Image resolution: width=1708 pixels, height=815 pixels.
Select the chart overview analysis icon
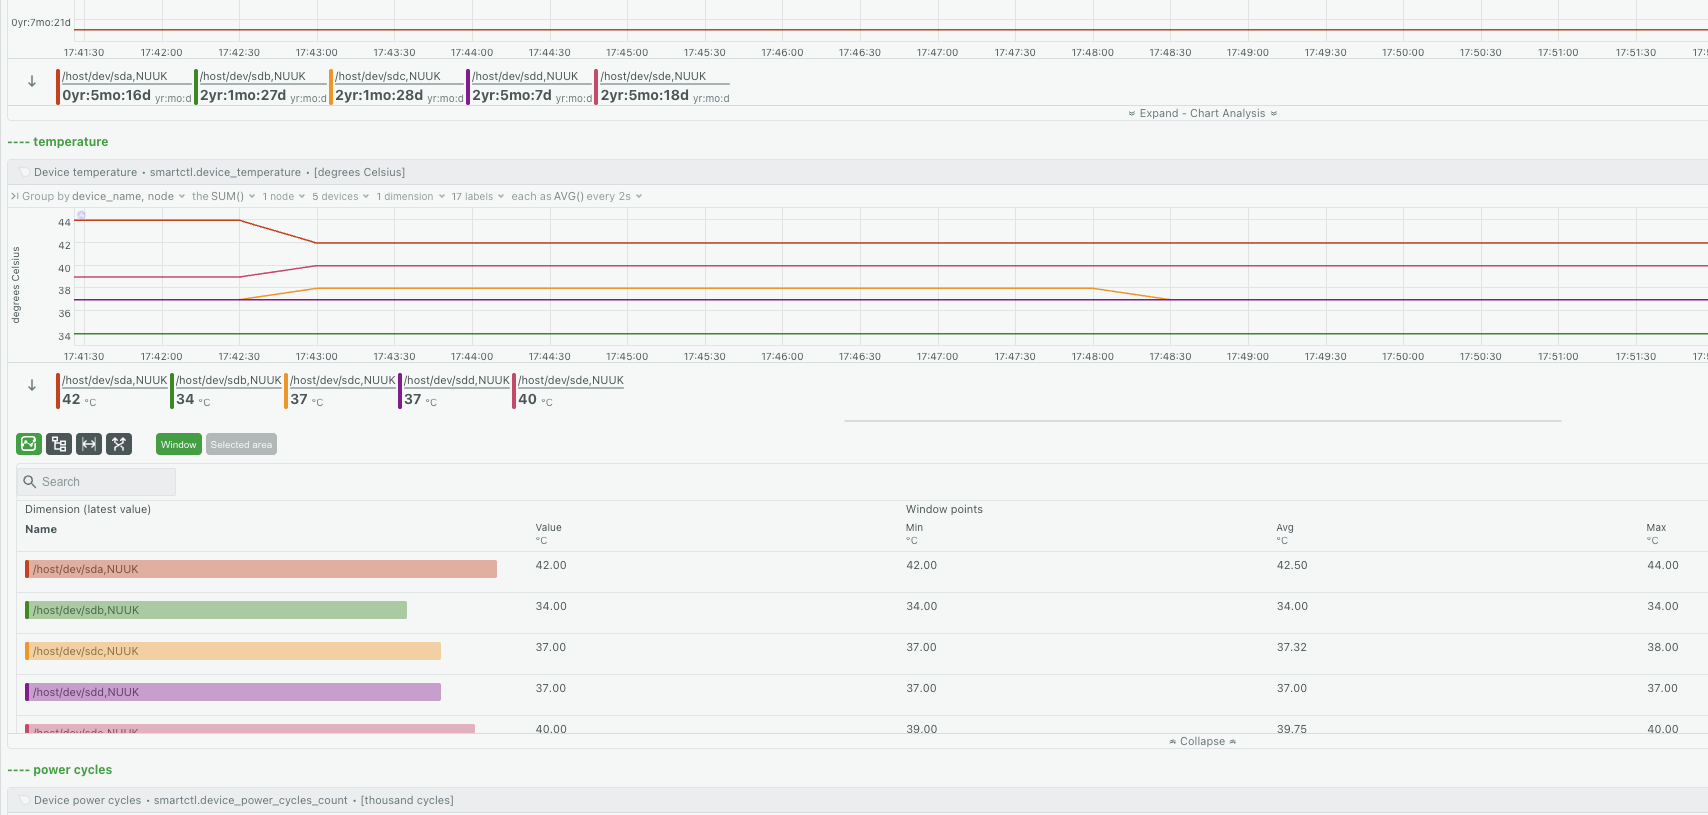pos(29,444)
